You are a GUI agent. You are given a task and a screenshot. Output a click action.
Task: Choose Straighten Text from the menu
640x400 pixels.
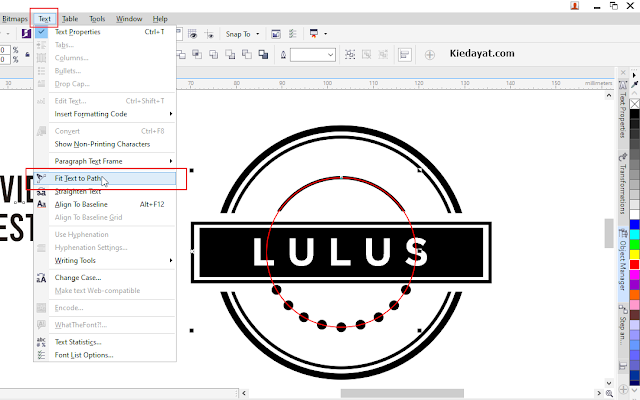[x=105, y=191]
